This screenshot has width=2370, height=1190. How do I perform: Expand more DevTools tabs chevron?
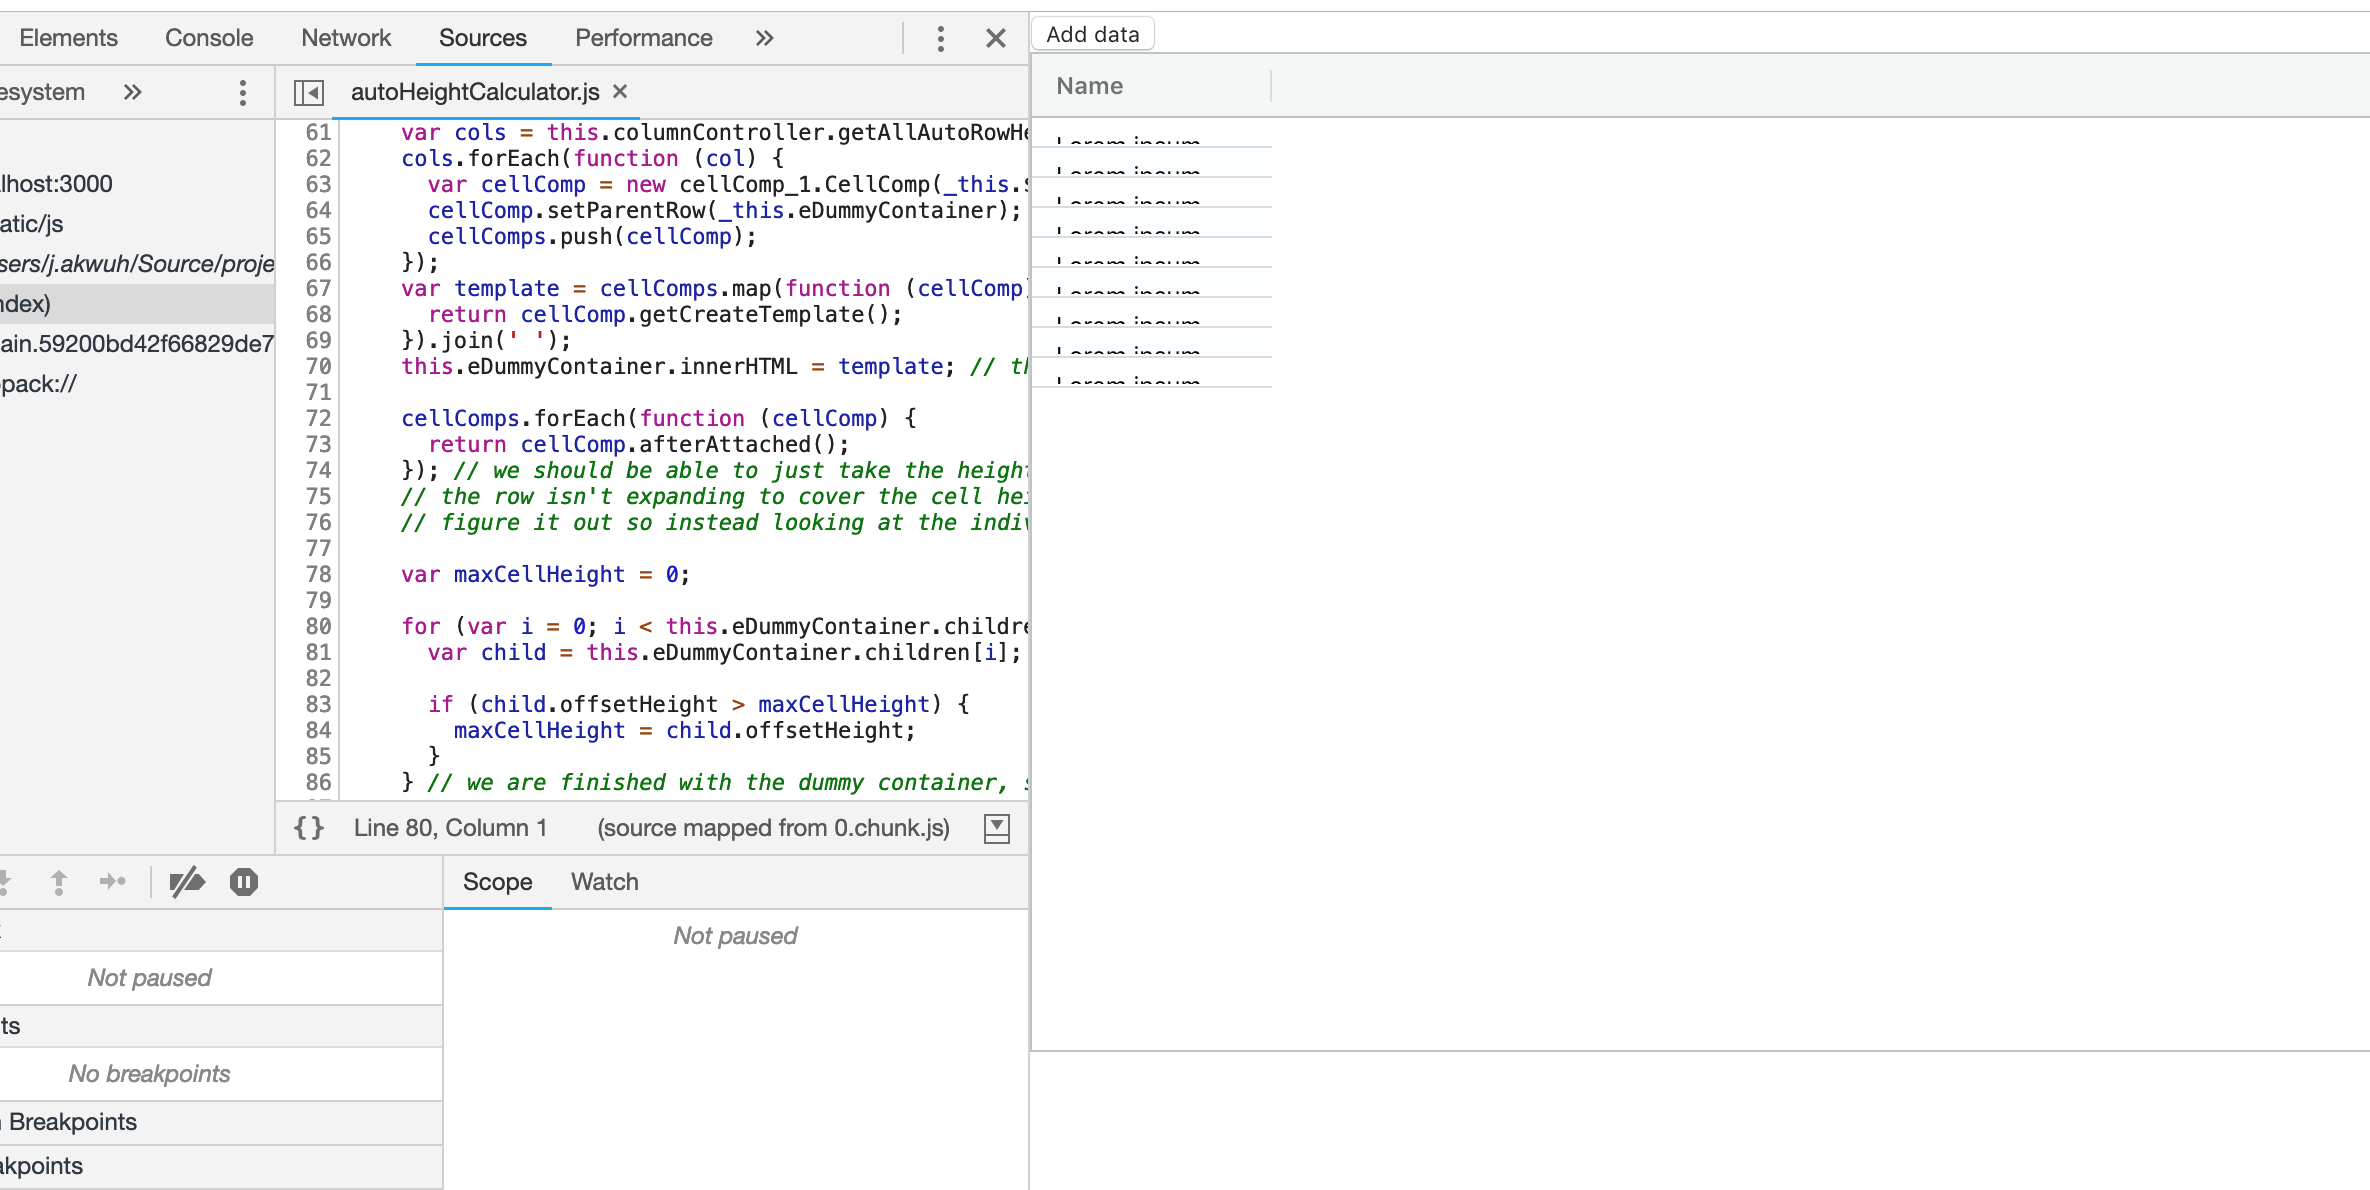point(765,39)
